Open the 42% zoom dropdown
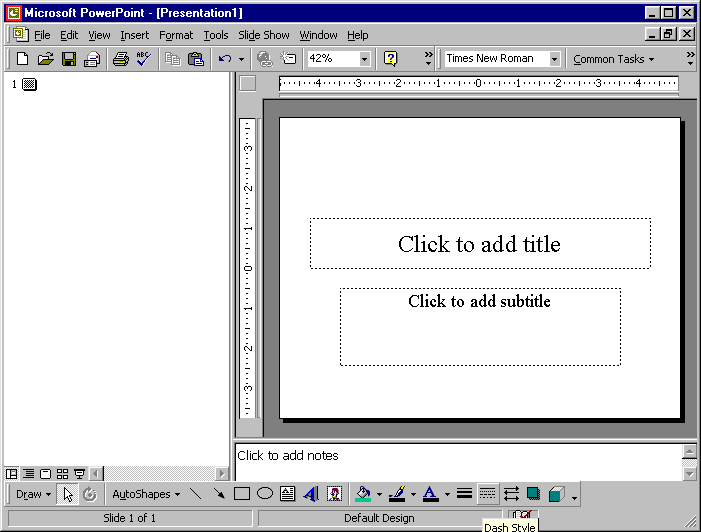701x532 pixels. point(364,59)
